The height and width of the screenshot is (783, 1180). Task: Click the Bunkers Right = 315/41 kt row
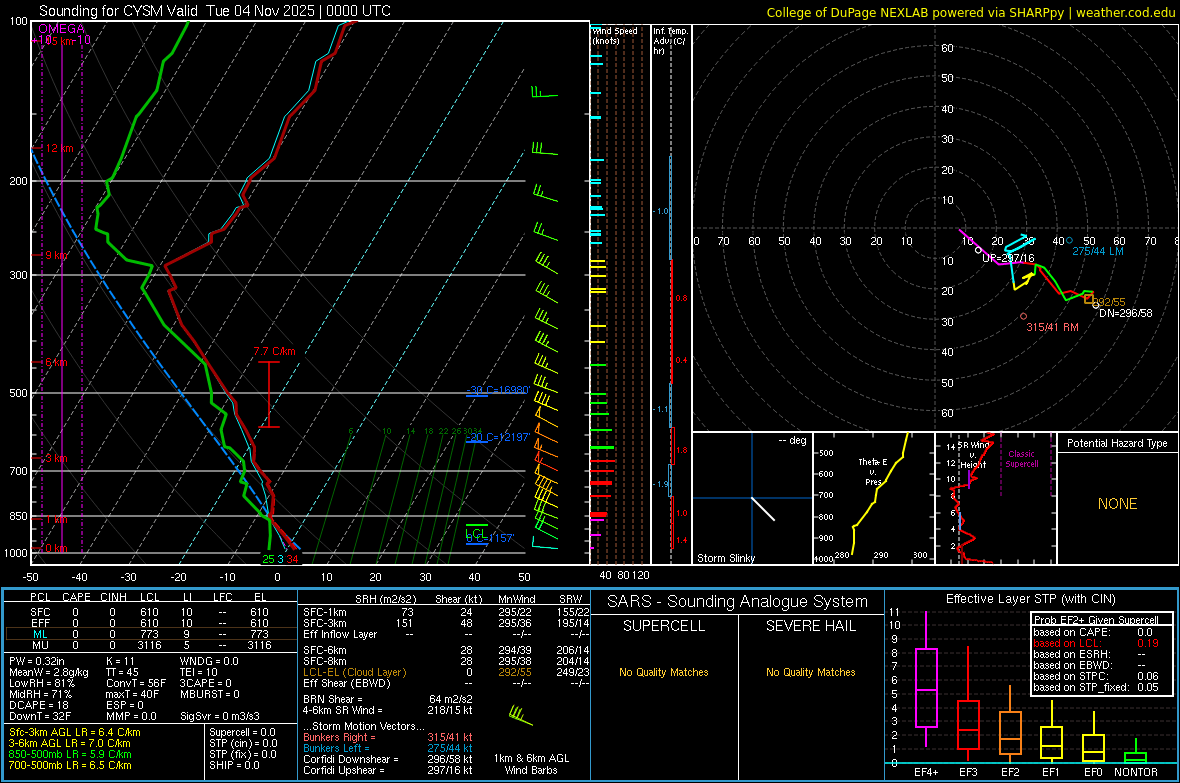[x=388, y=737]
